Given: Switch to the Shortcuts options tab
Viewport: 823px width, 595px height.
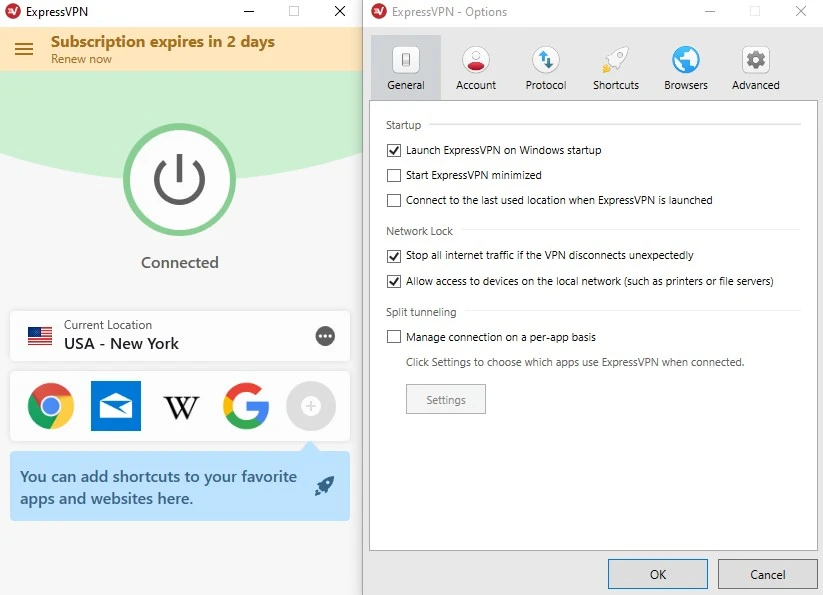Looking at the screenshot, I should [616, 68].
